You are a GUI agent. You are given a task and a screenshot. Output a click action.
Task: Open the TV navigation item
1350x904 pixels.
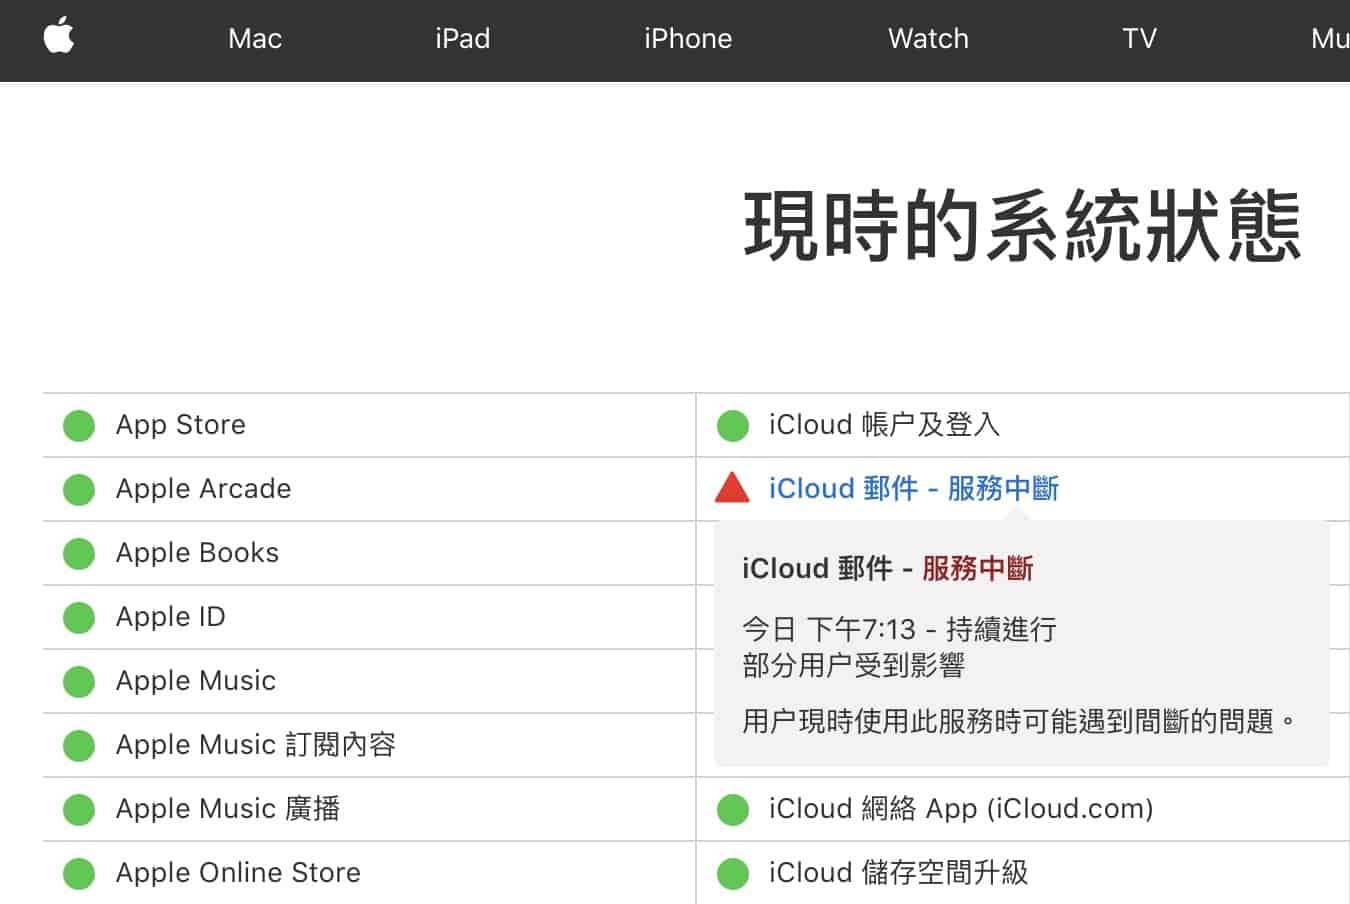[x=1139, y=39]
